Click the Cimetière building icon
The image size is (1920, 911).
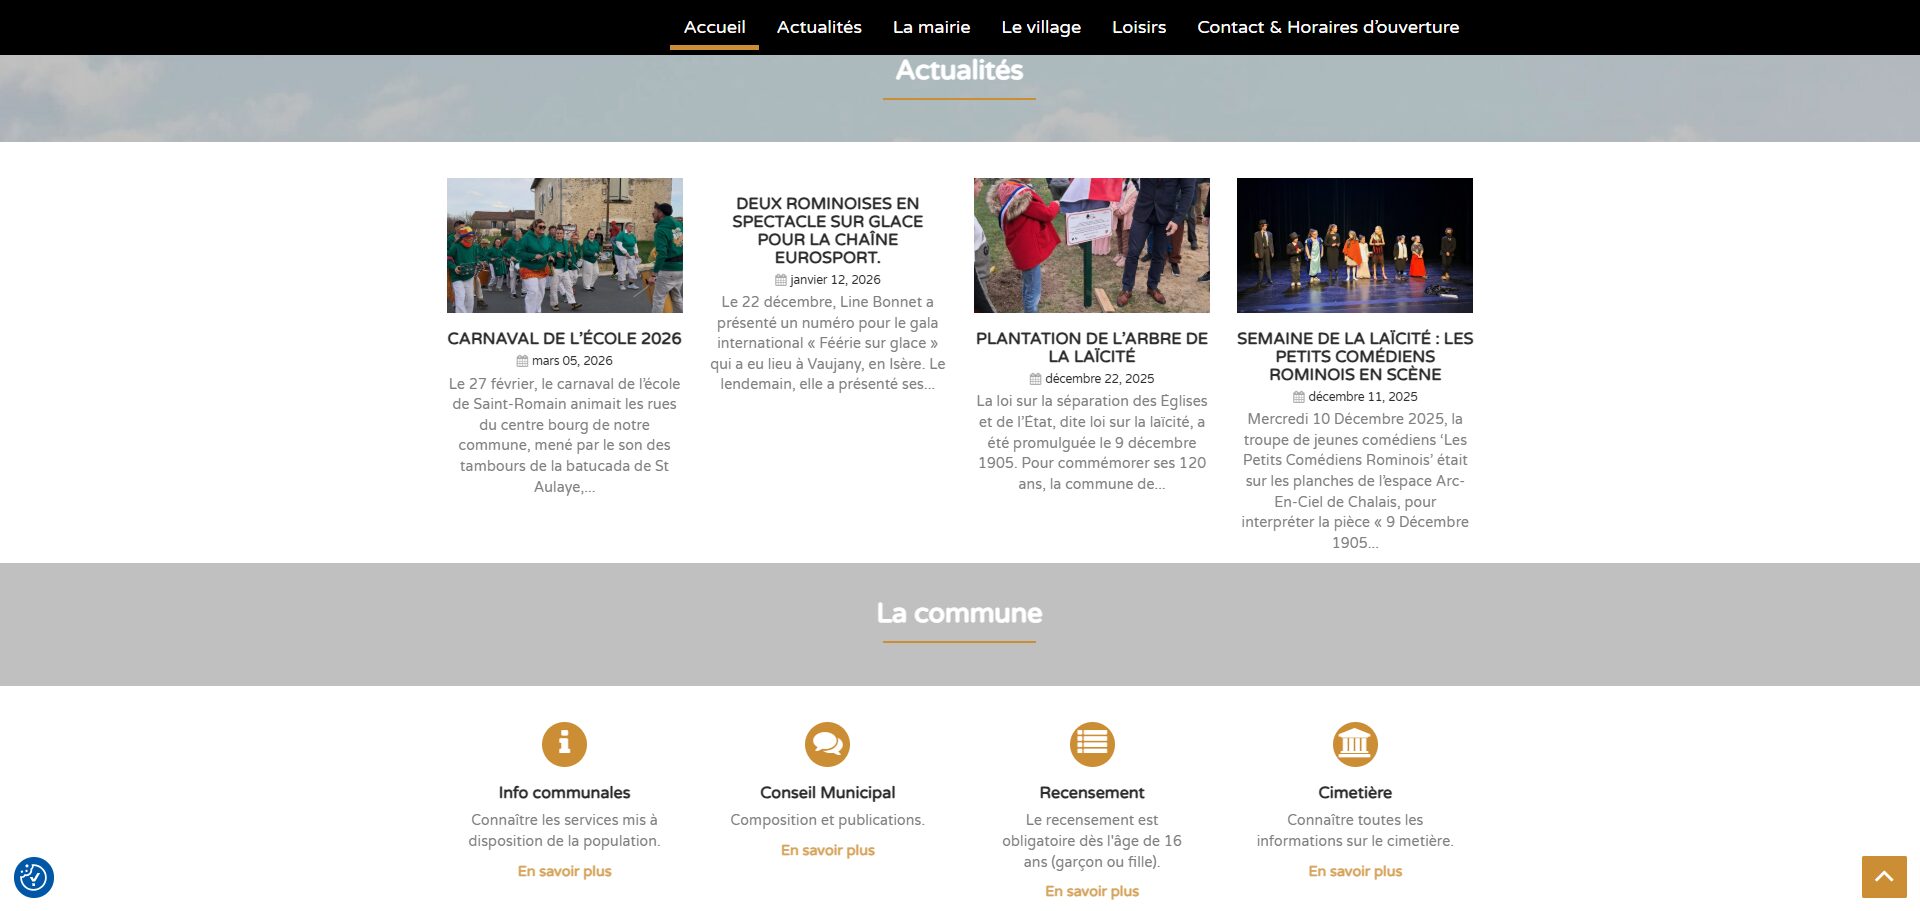click(x=1355, y=745)
